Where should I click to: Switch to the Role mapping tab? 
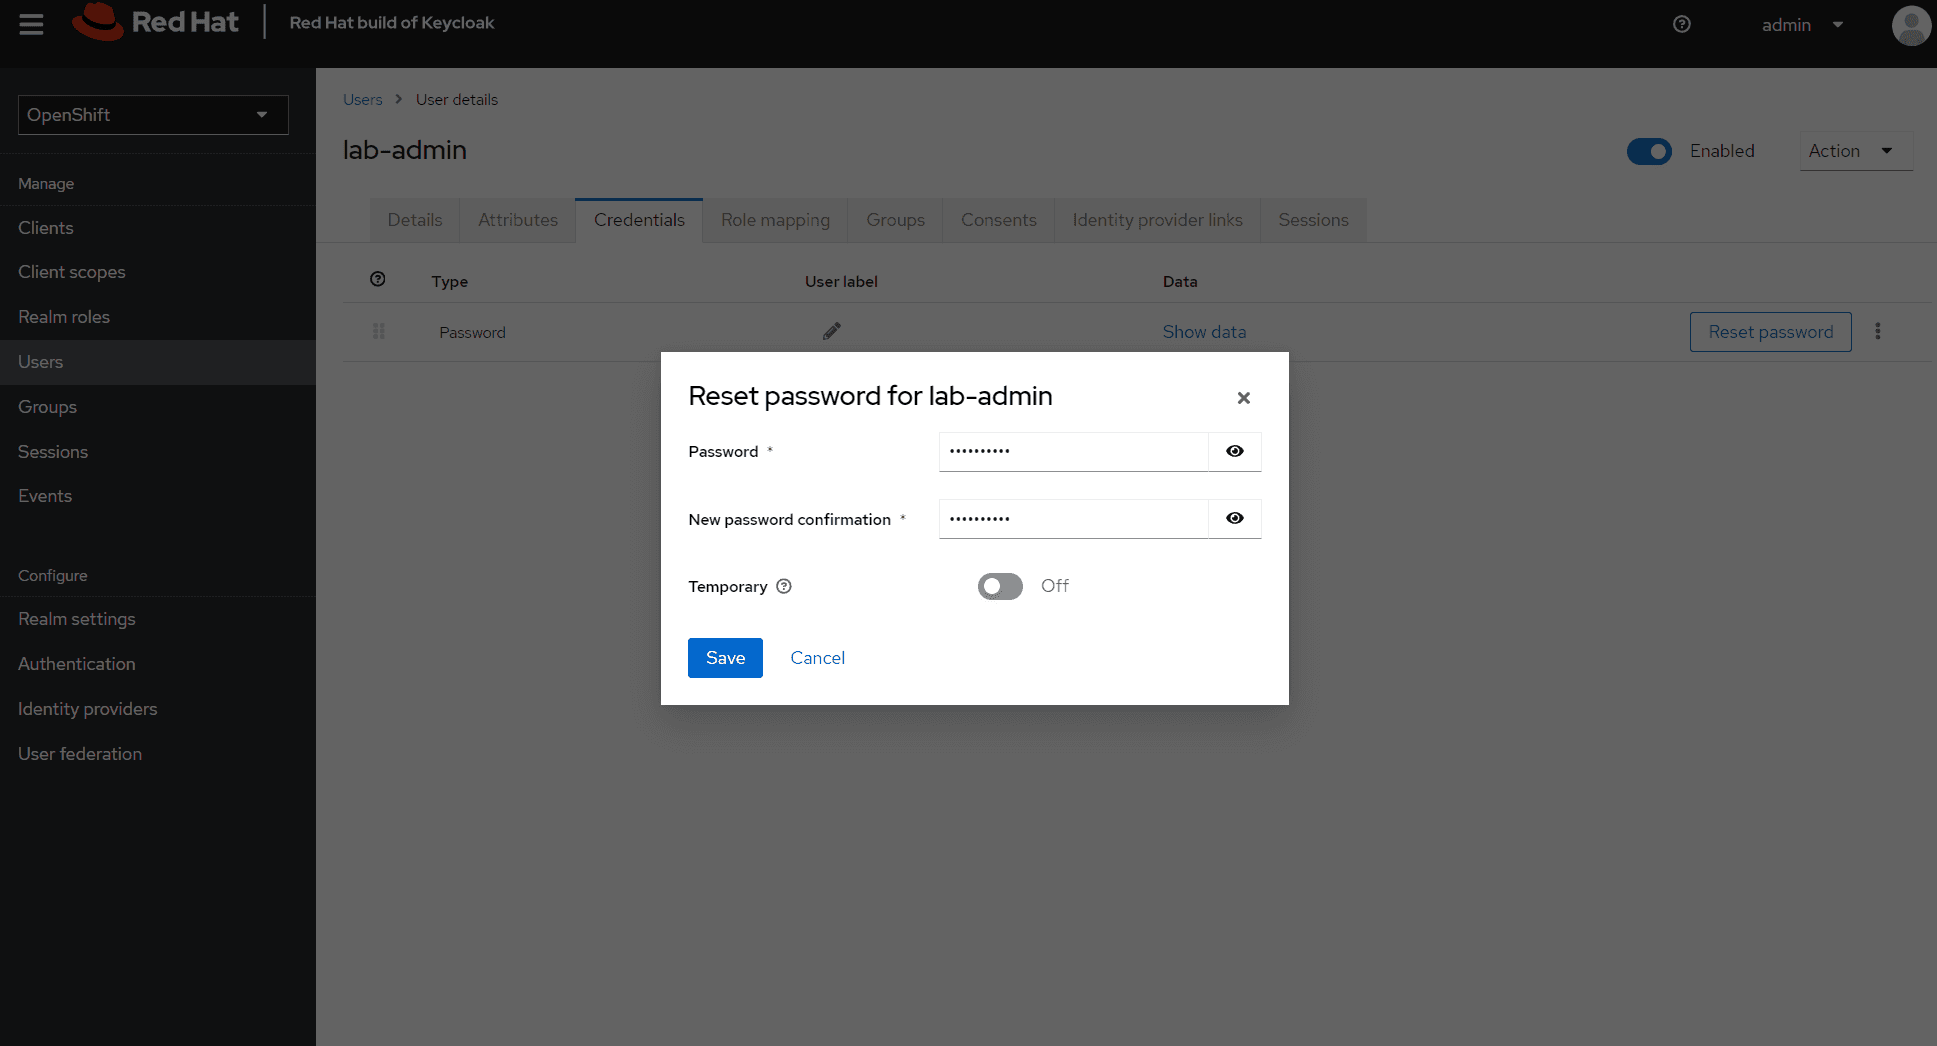(x=775, y=220)
